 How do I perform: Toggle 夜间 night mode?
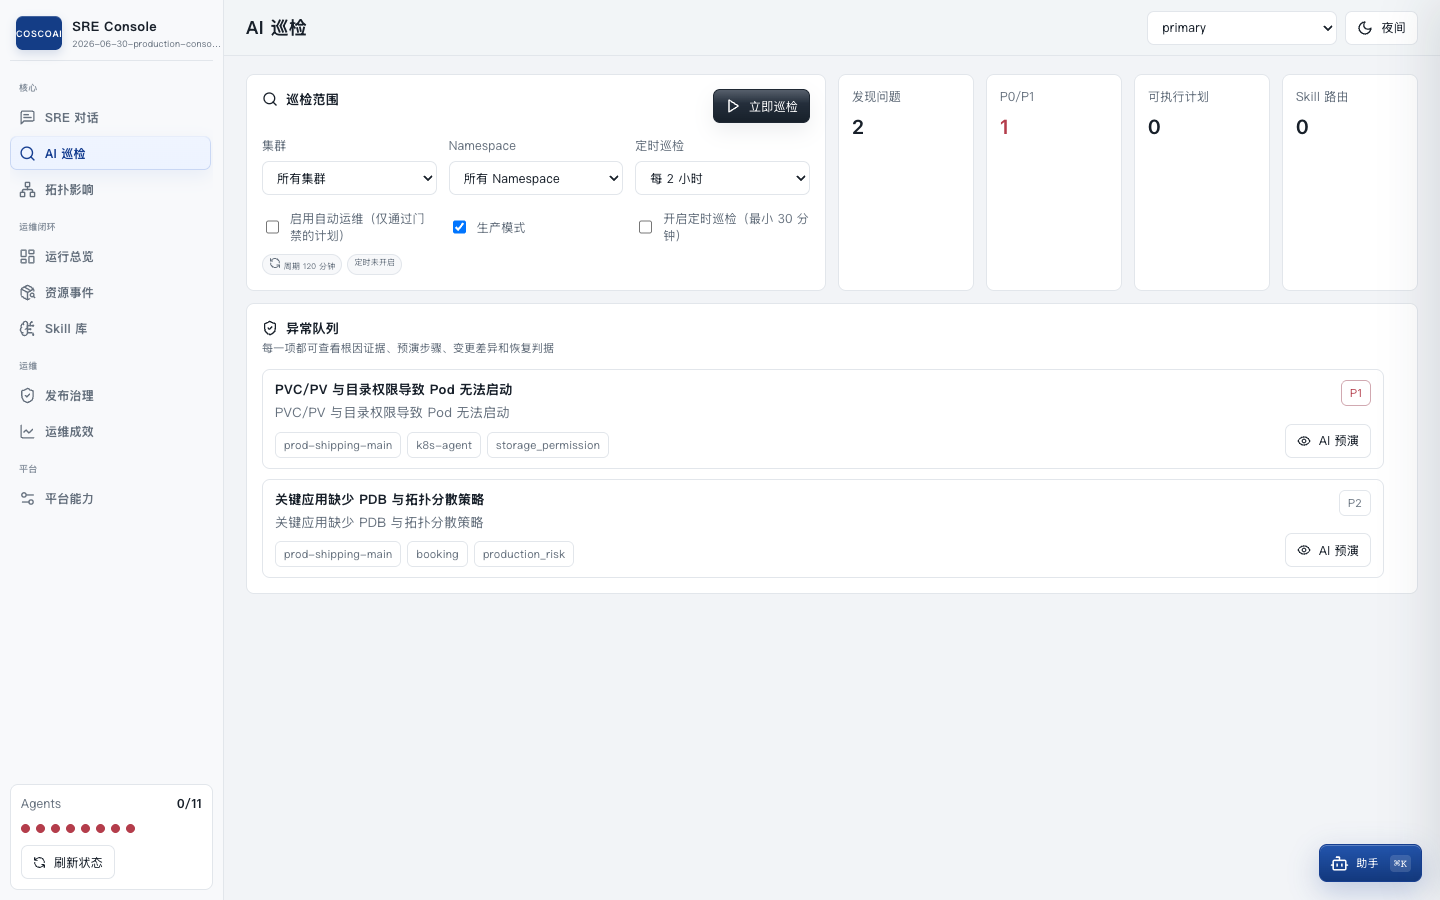click(1381, 28)
